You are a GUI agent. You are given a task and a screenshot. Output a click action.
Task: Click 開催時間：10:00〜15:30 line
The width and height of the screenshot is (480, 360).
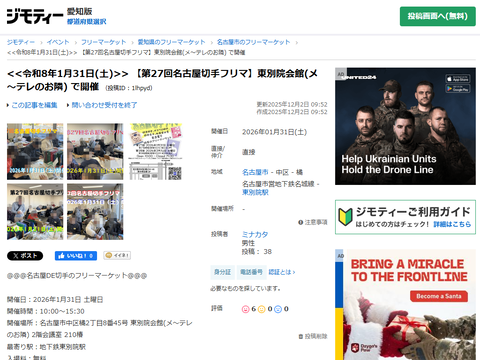pyautogui.click(x=46, y=311)
